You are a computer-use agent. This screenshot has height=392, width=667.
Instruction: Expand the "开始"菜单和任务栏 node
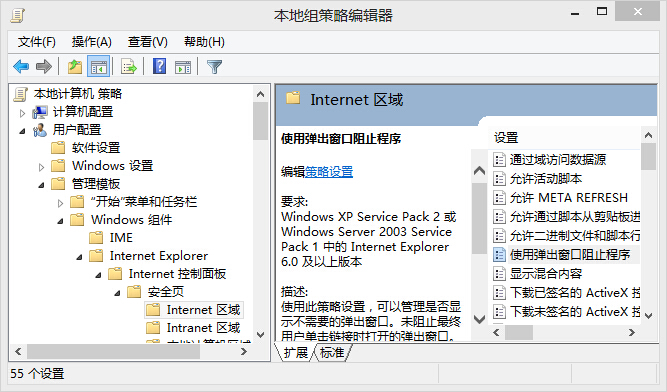(60, 203)
